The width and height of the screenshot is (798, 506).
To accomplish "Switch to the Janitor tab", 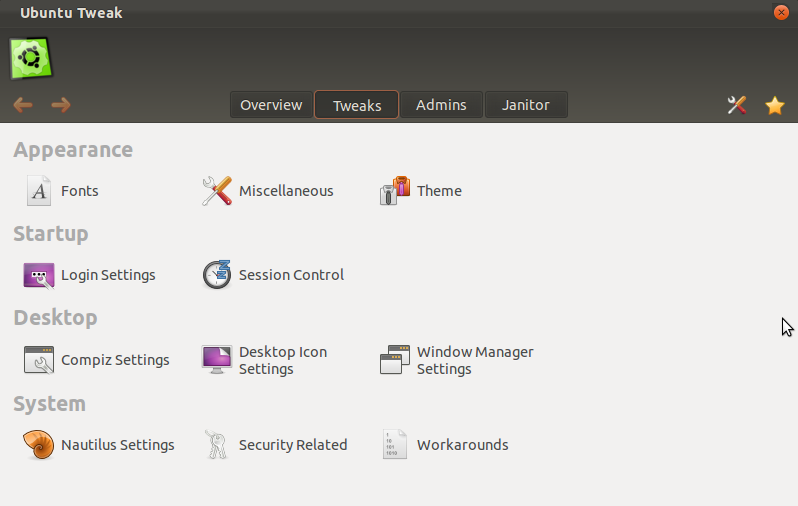I will [526, 105].
